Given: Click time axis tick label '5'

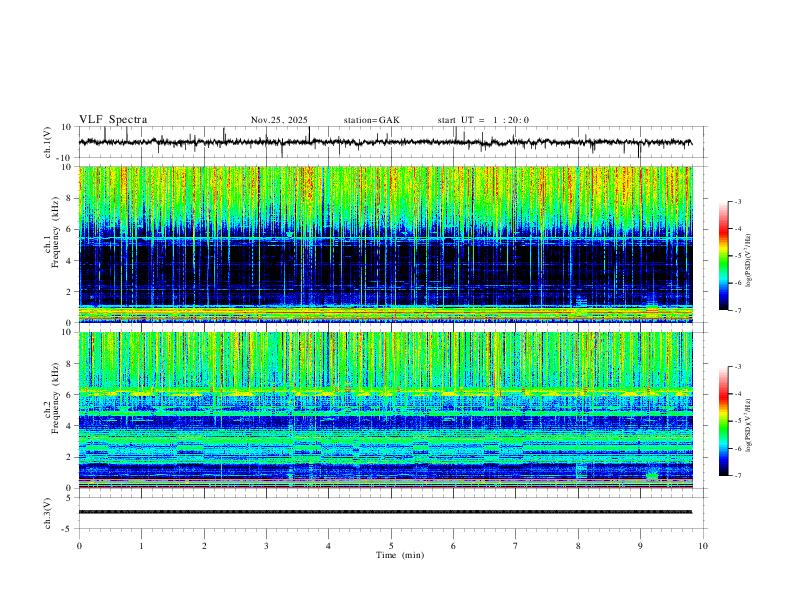Looking at the screenshot, I should click(x=391, y=546).
